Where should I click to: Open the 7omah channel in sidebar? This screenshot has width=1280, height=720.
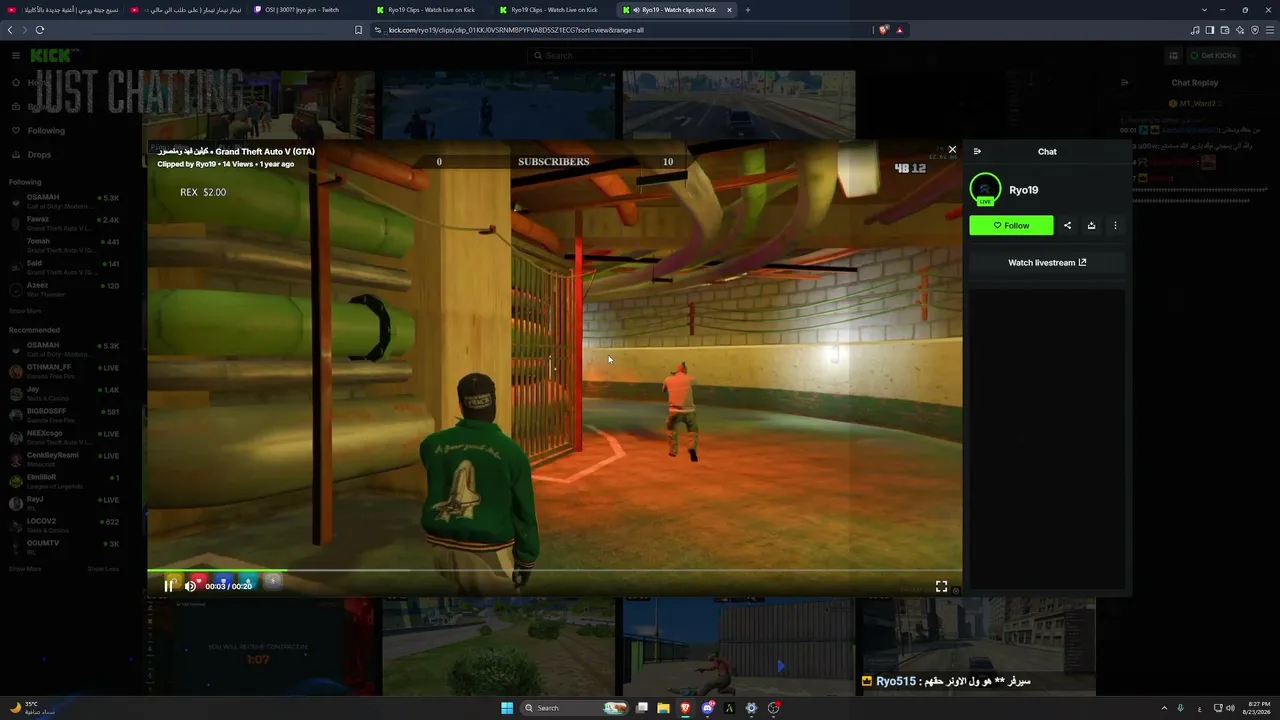click(64, 245)
